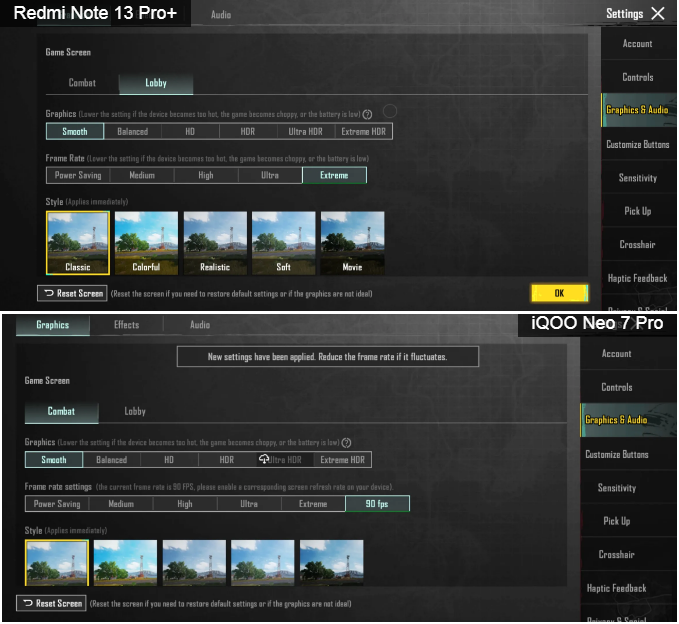Choose the Realistic style thumbnail
The height and width of the screenshot is (624, 679).
(x=215, y=243)
